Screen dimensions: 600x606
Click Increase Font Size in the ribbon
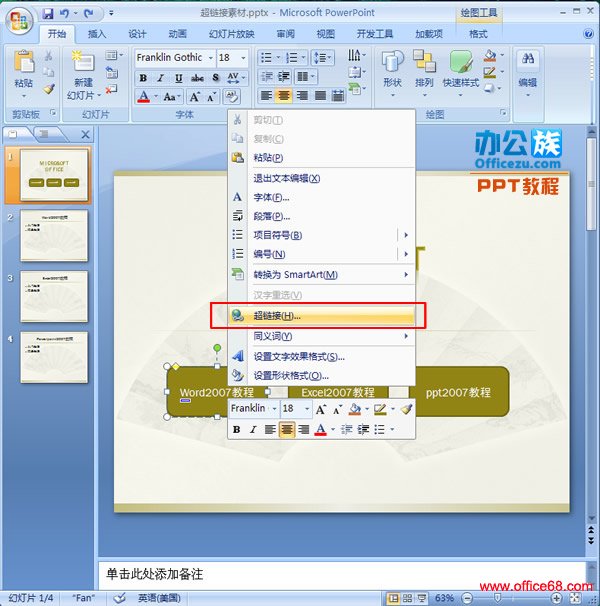point(194,97)
